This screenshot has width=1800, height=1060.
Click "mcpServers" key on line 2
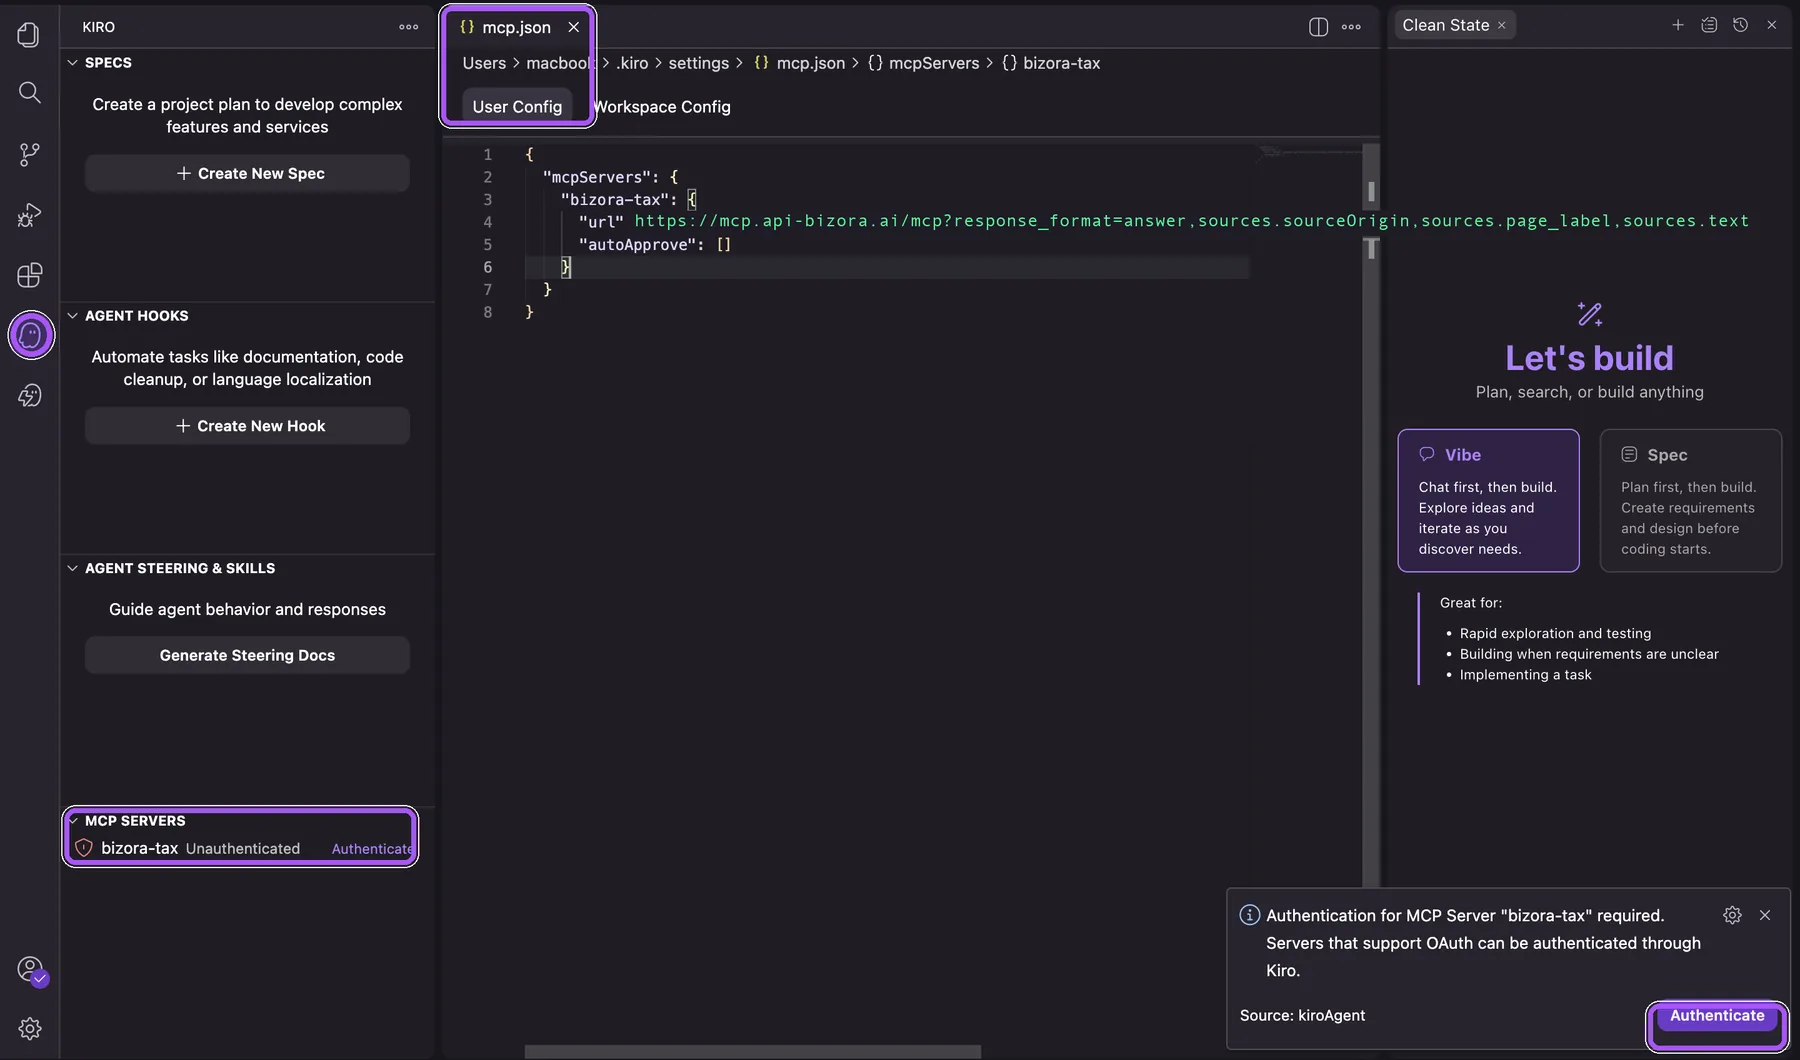[596, 177]
